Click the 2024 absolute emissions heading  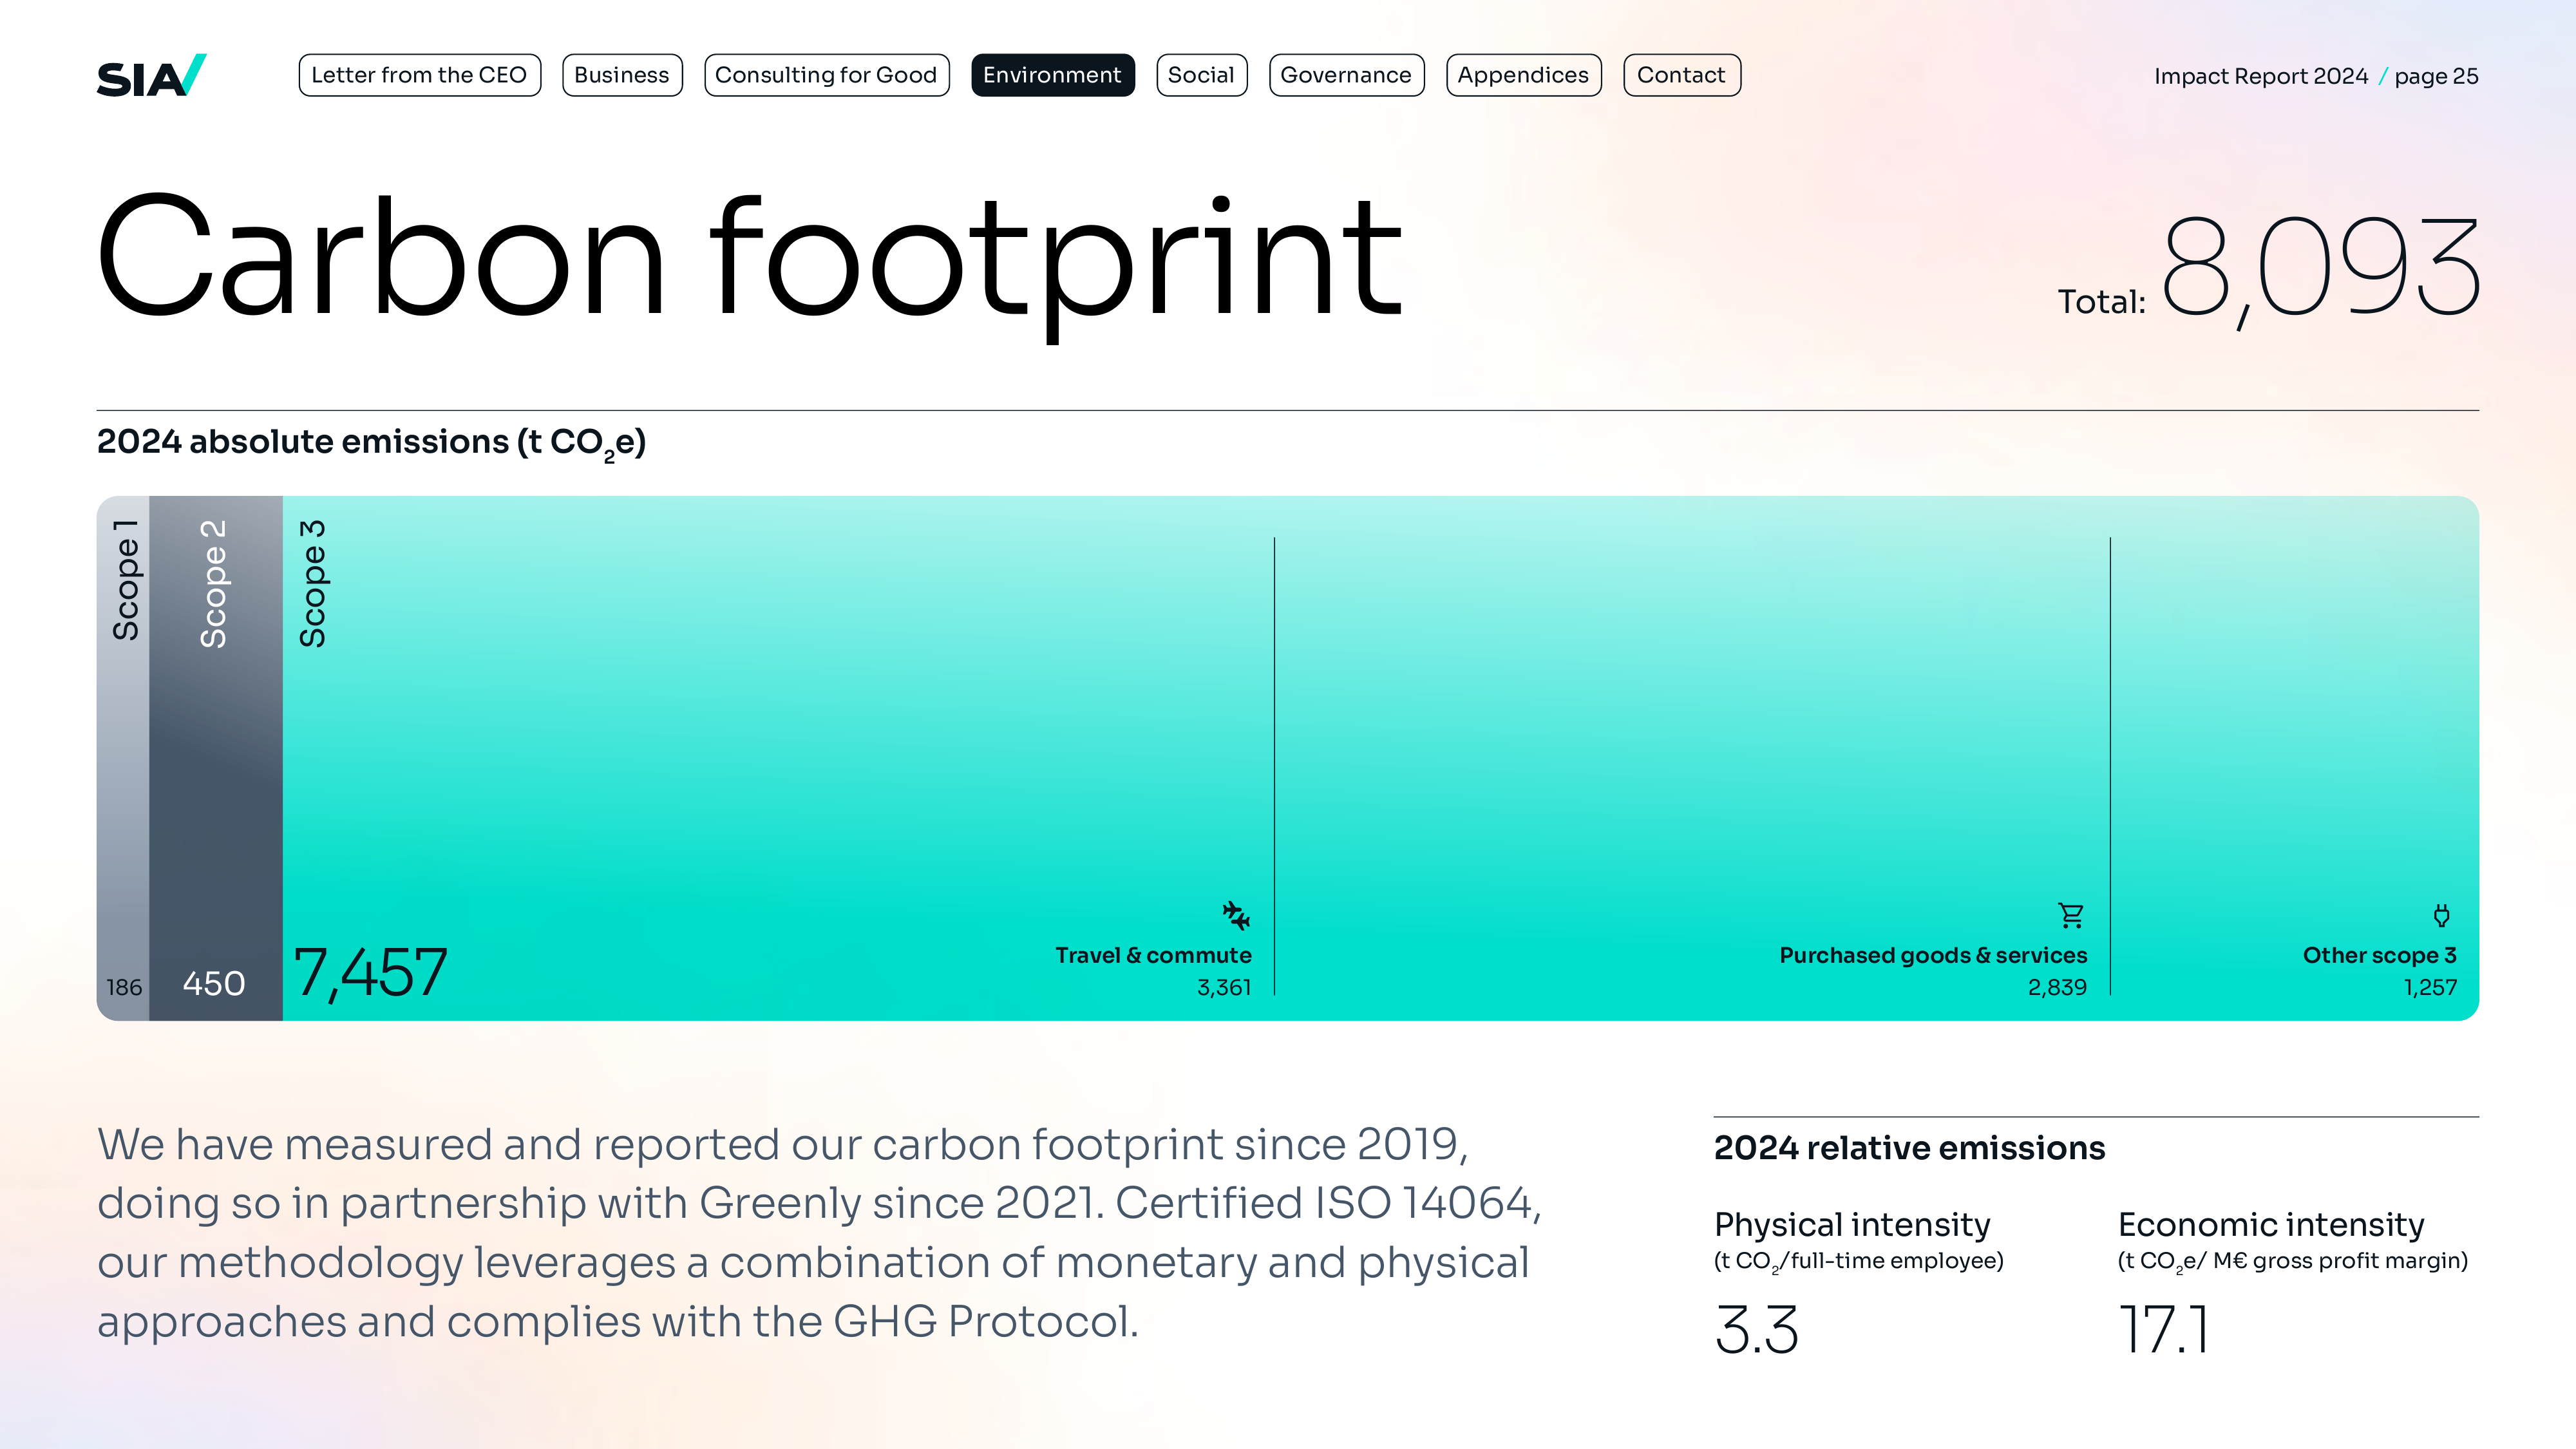pyautogui.click(x=371, y=443)
